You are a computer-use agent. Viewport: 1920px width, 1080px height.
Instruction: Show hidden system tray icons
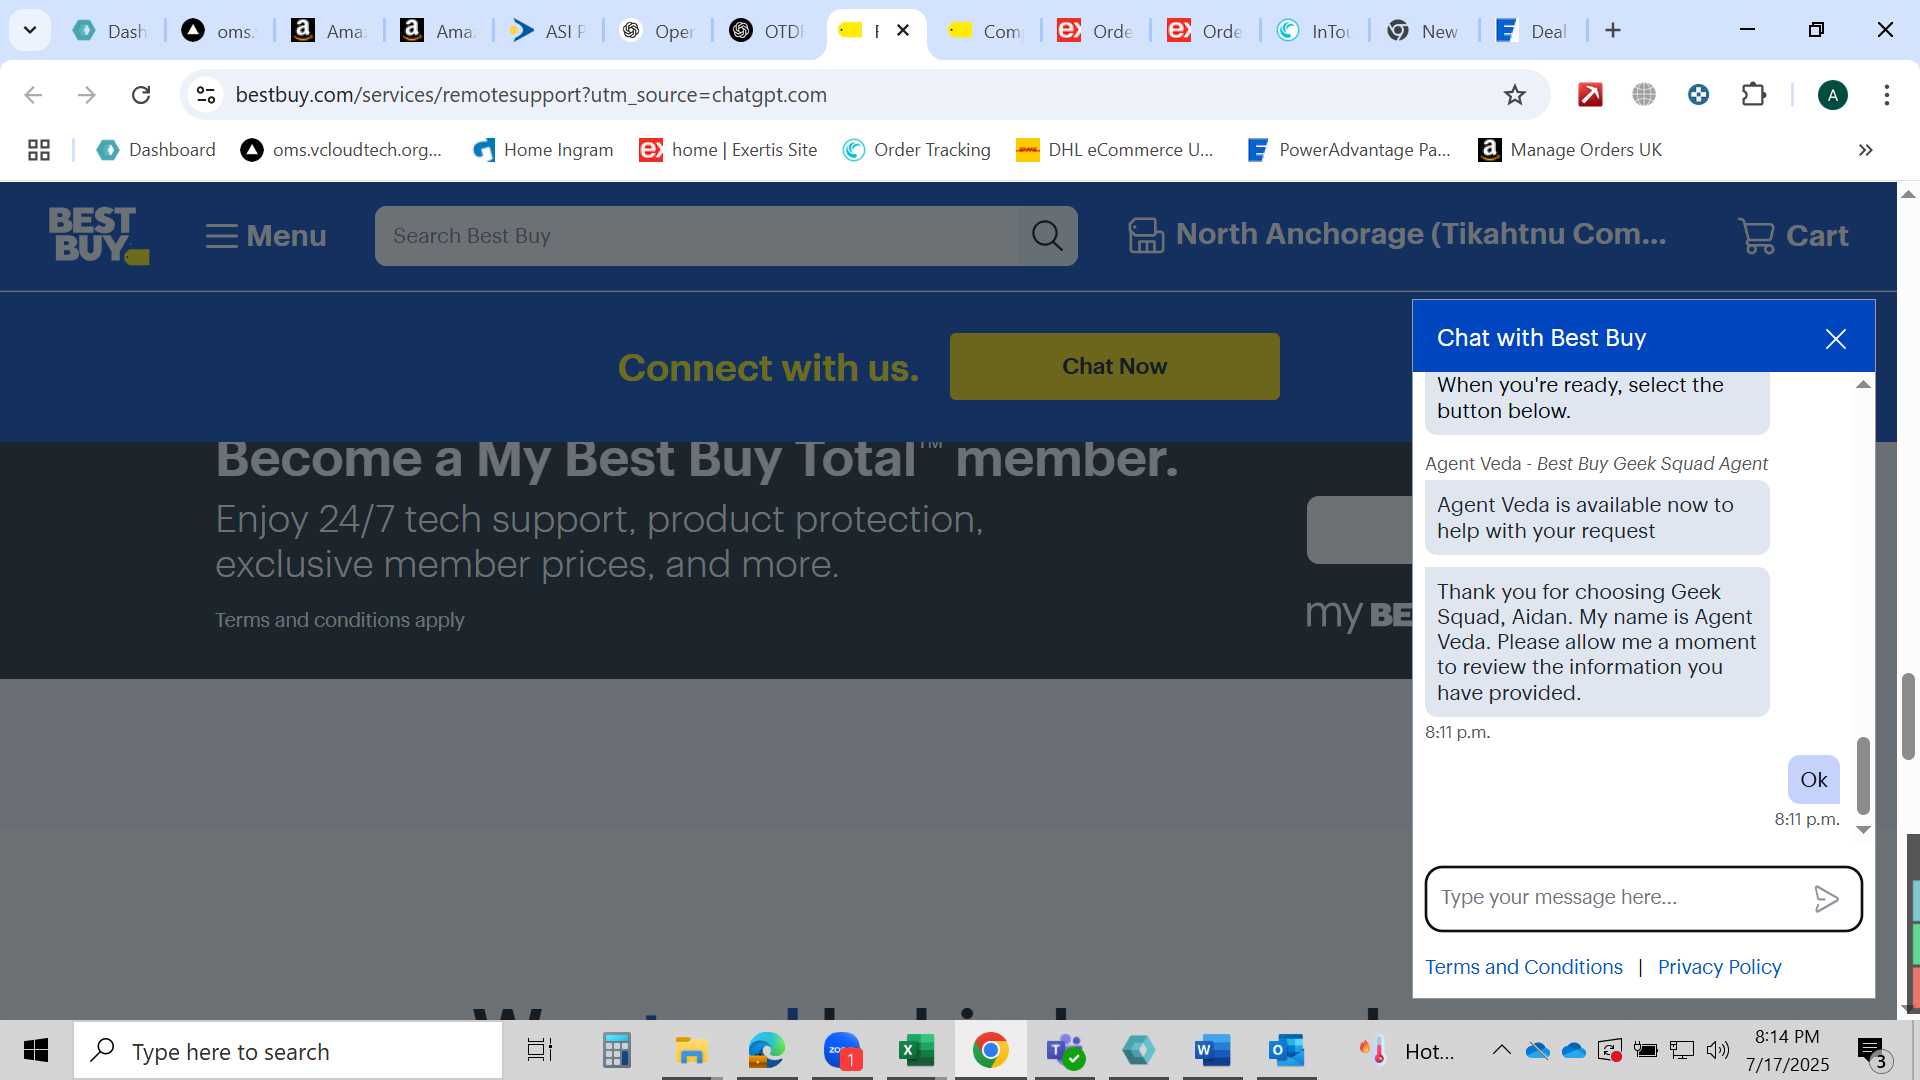pyautogui.click(x=1501, y=1050)
